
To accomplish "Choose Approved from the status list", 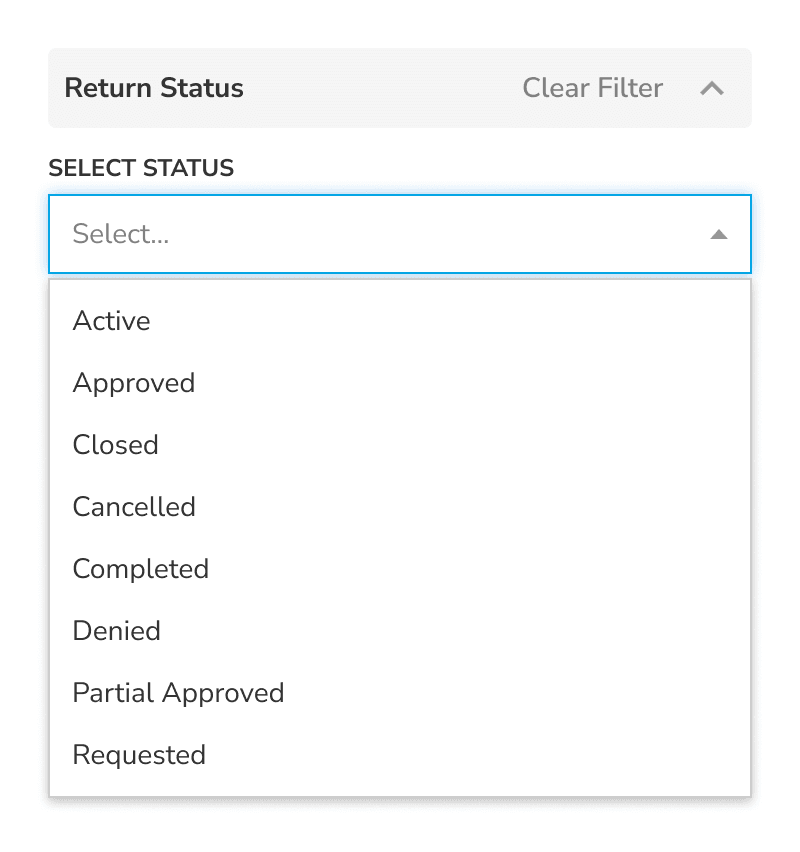I will 134,383.
